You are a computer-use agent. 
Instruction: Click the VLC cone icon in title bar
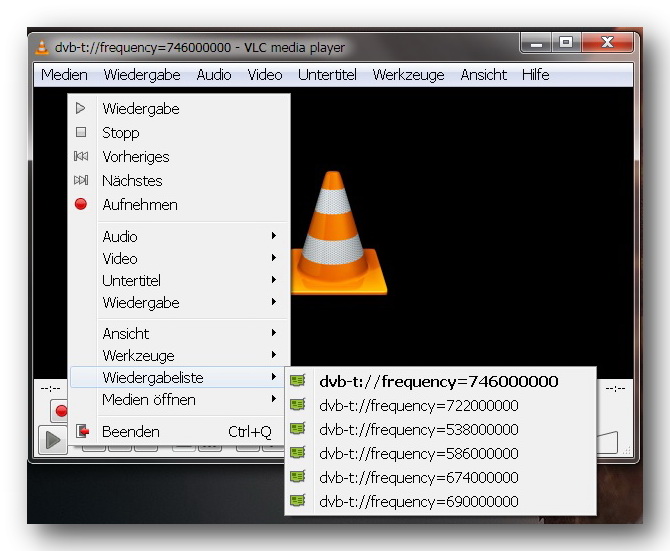tap(41, 47)
